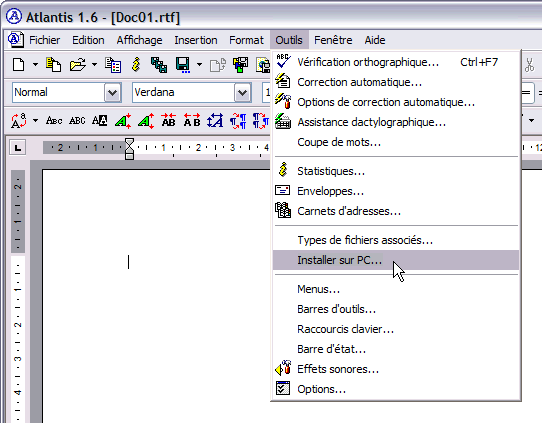
Task: Click the scissors Cut icon
Action: coord(529,65)
